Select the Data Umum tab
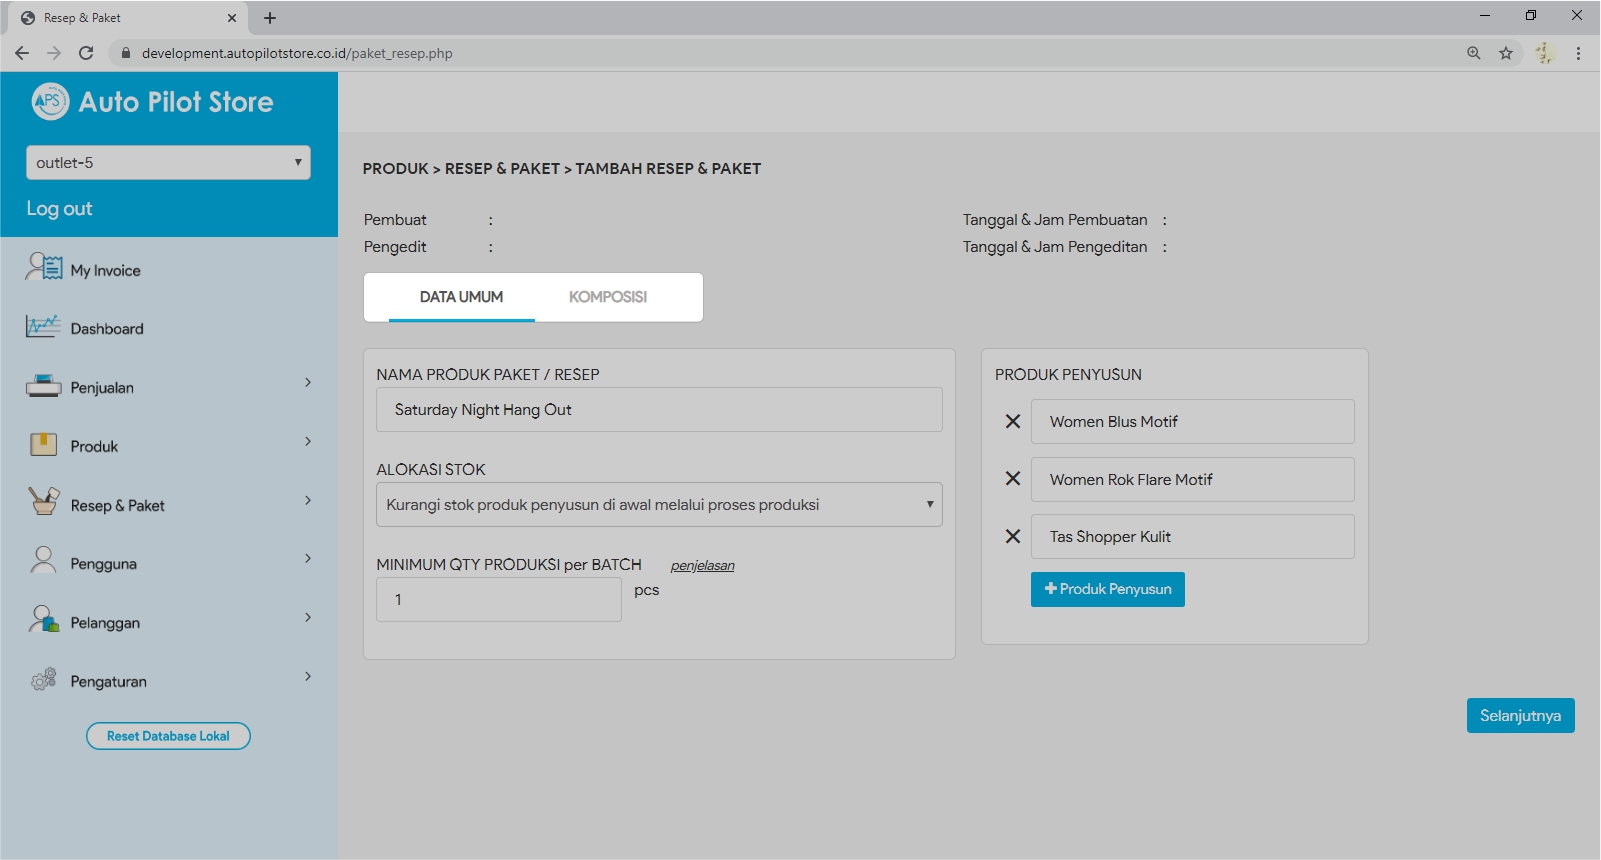Viewport: 1601px width, 860px height. [461, 297]
